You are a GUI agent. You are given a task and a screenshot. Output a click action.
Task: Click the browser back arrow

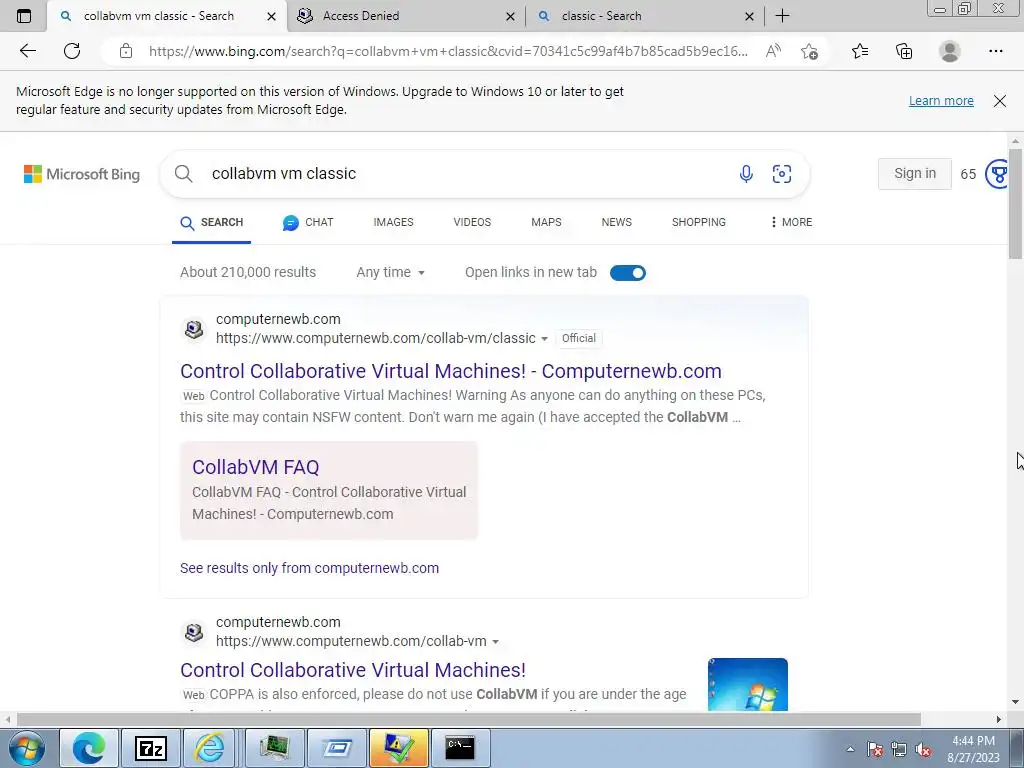coord(27,51)
